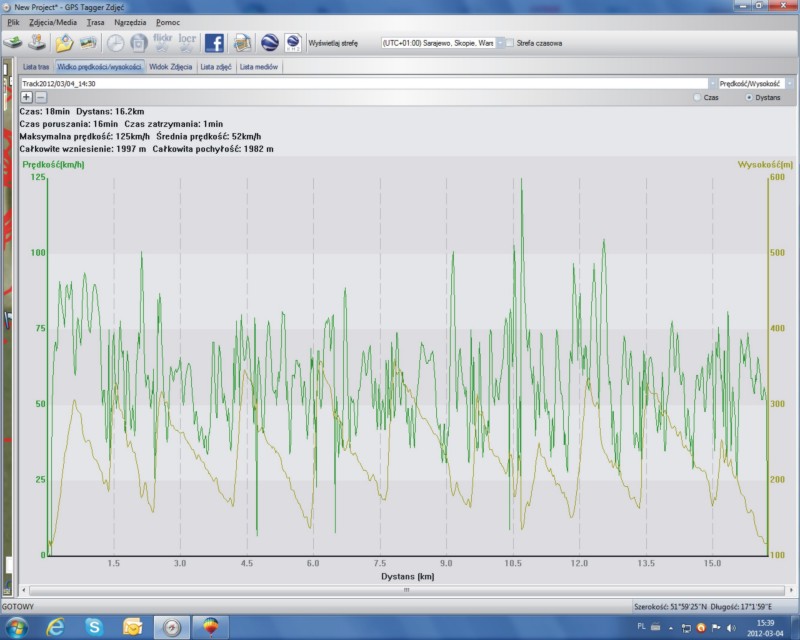Open the Pomoc menu
Image resolution: width=800 pixels, height=640 pixels.
point(168,22)
